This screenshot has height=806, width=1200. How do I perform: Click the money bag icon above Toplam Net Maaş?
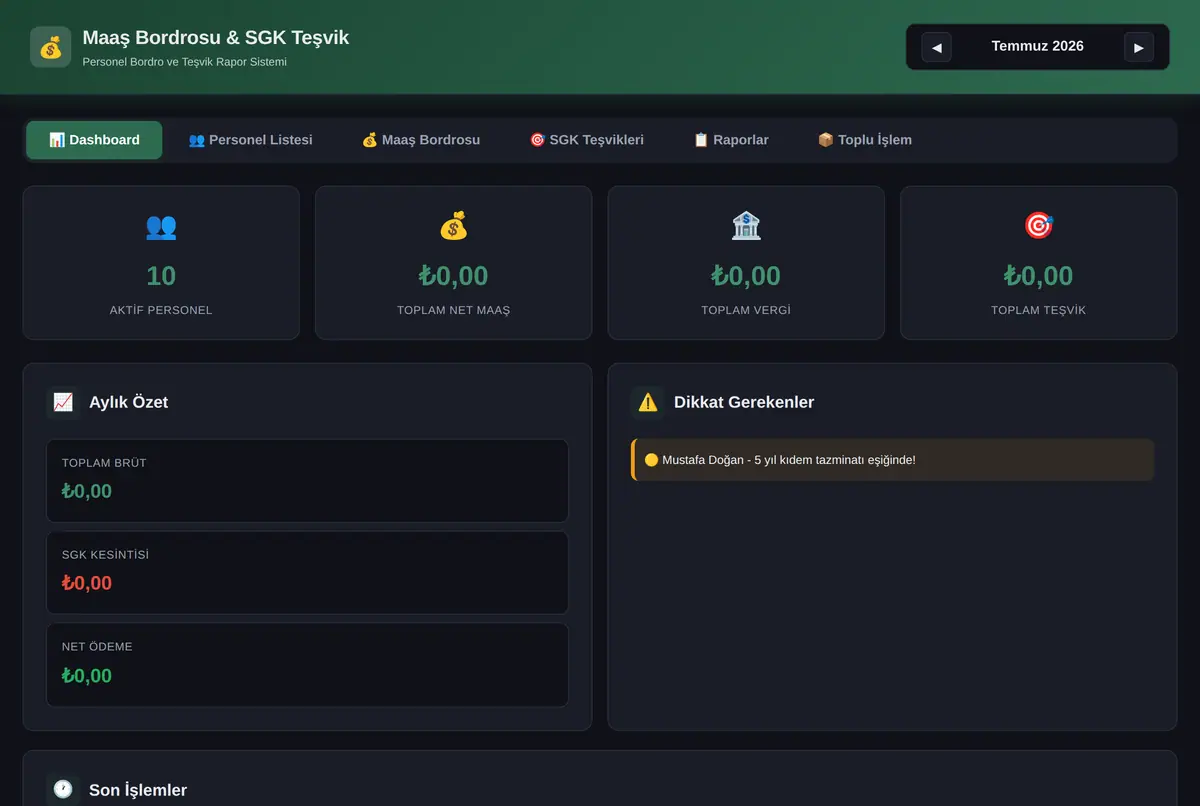453,226
